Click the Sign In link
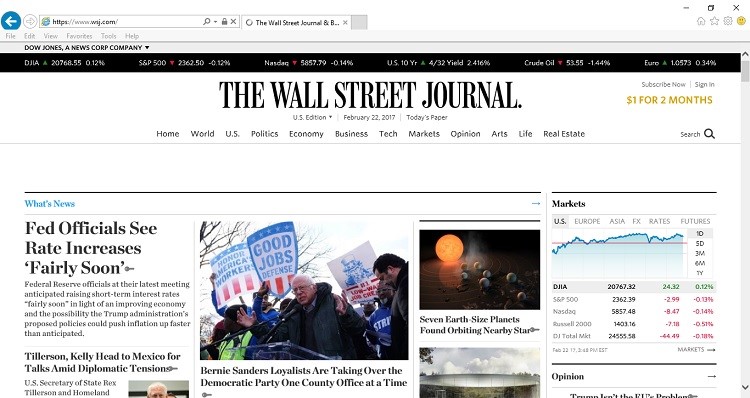 [705, 84]
